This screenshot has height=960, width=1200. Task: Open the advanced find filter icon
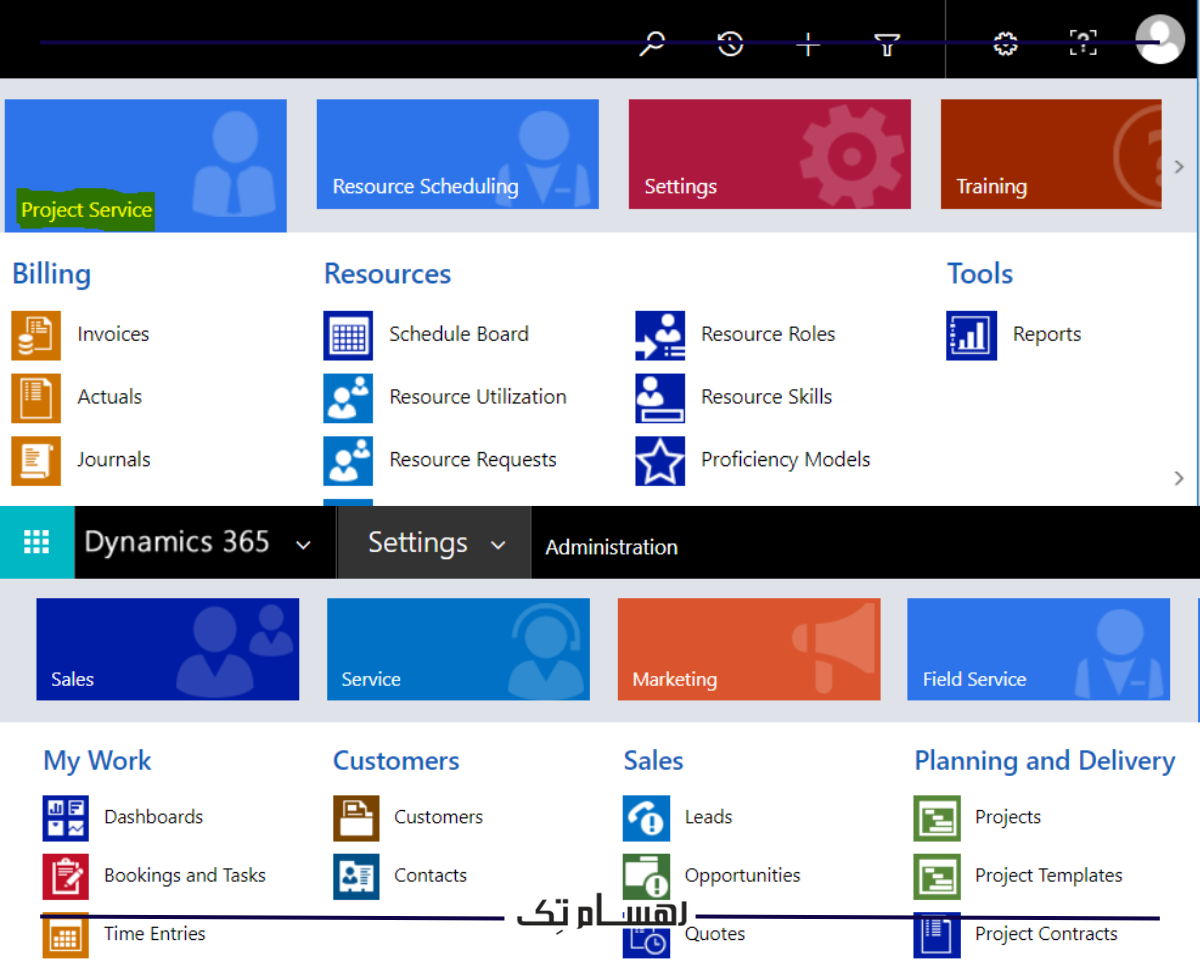tap(887, 44)
